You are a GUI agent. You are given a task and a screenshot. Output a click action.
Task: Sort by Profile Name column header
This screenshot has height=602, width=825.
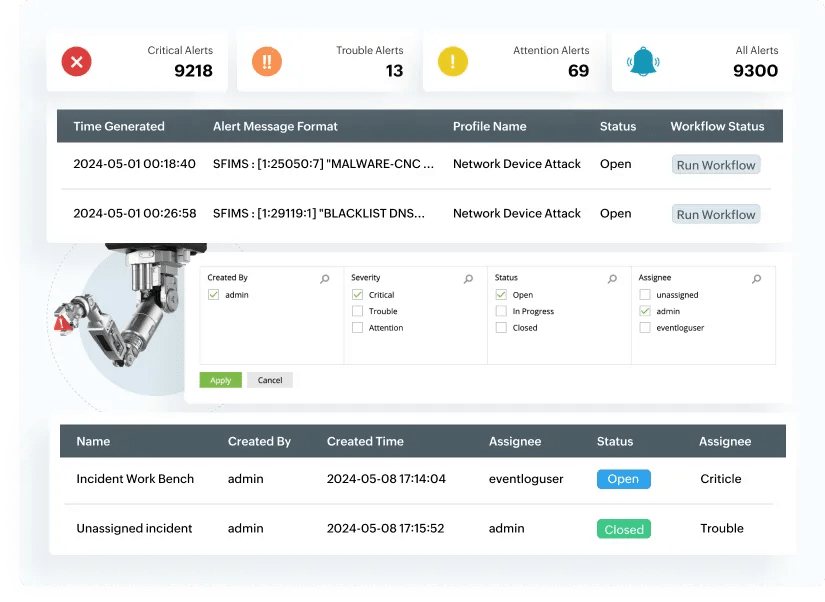tap(489, 126)
